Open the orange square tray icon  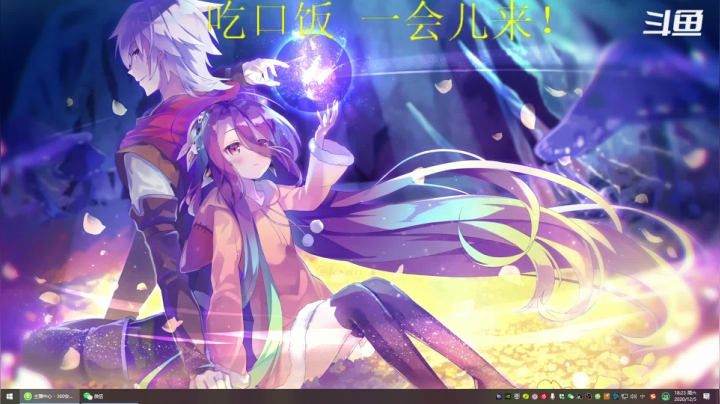click(x=607, y=396)
